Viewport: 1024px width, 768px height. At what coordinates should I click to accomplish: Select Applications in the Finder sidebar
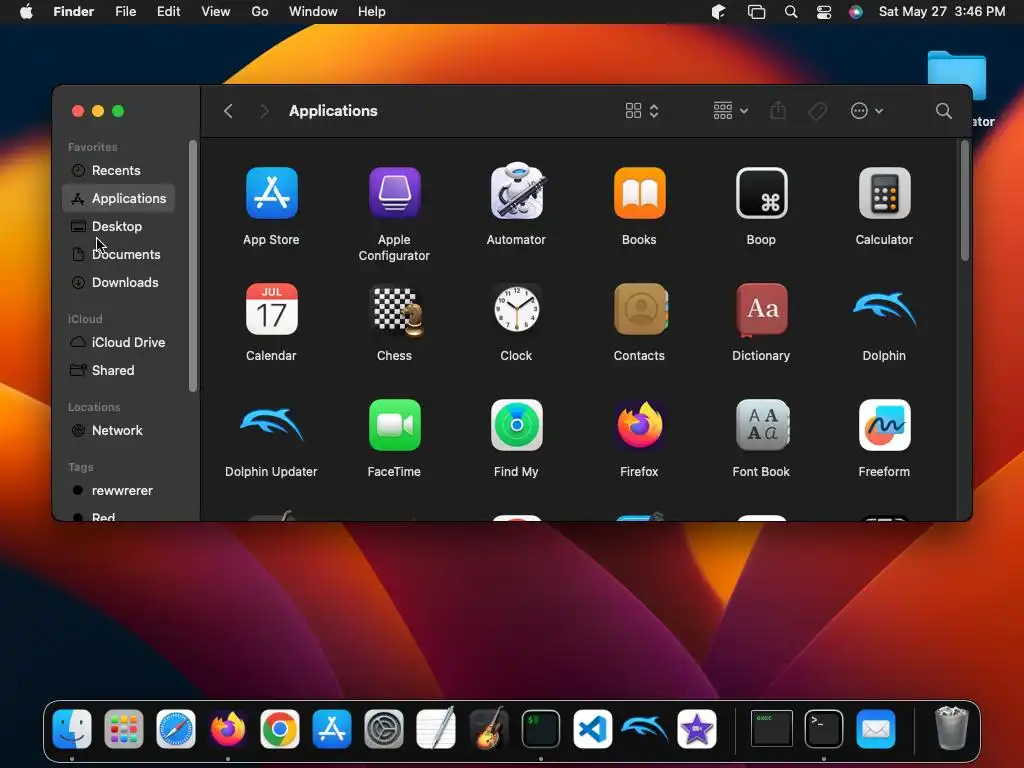pyautogui.click(x=118, y=199)
